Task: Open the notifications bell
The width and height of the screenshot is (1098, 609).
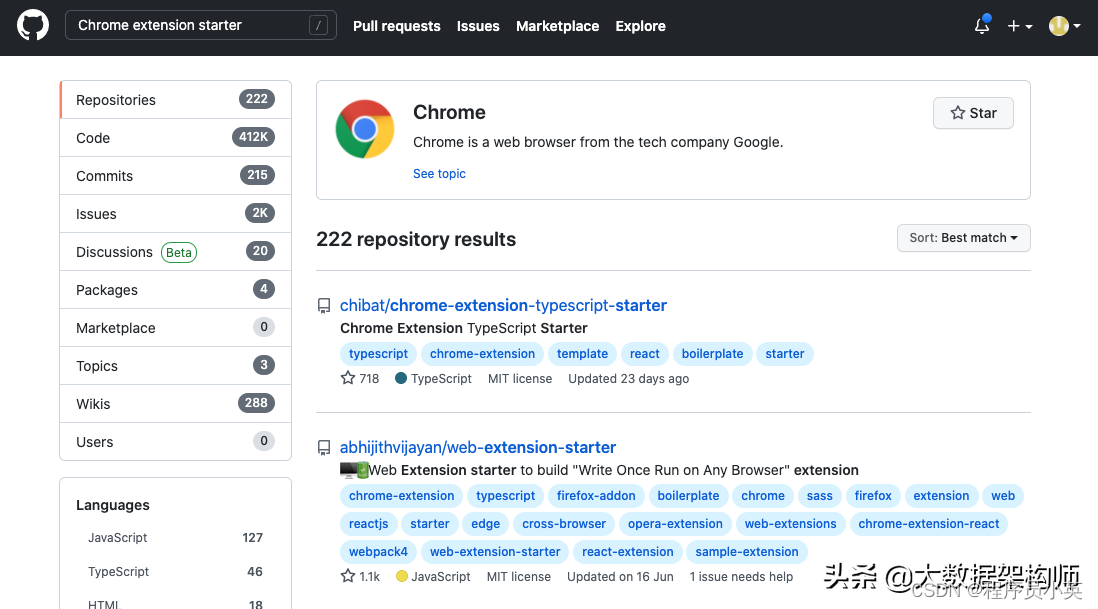Action: coord(982,25)
